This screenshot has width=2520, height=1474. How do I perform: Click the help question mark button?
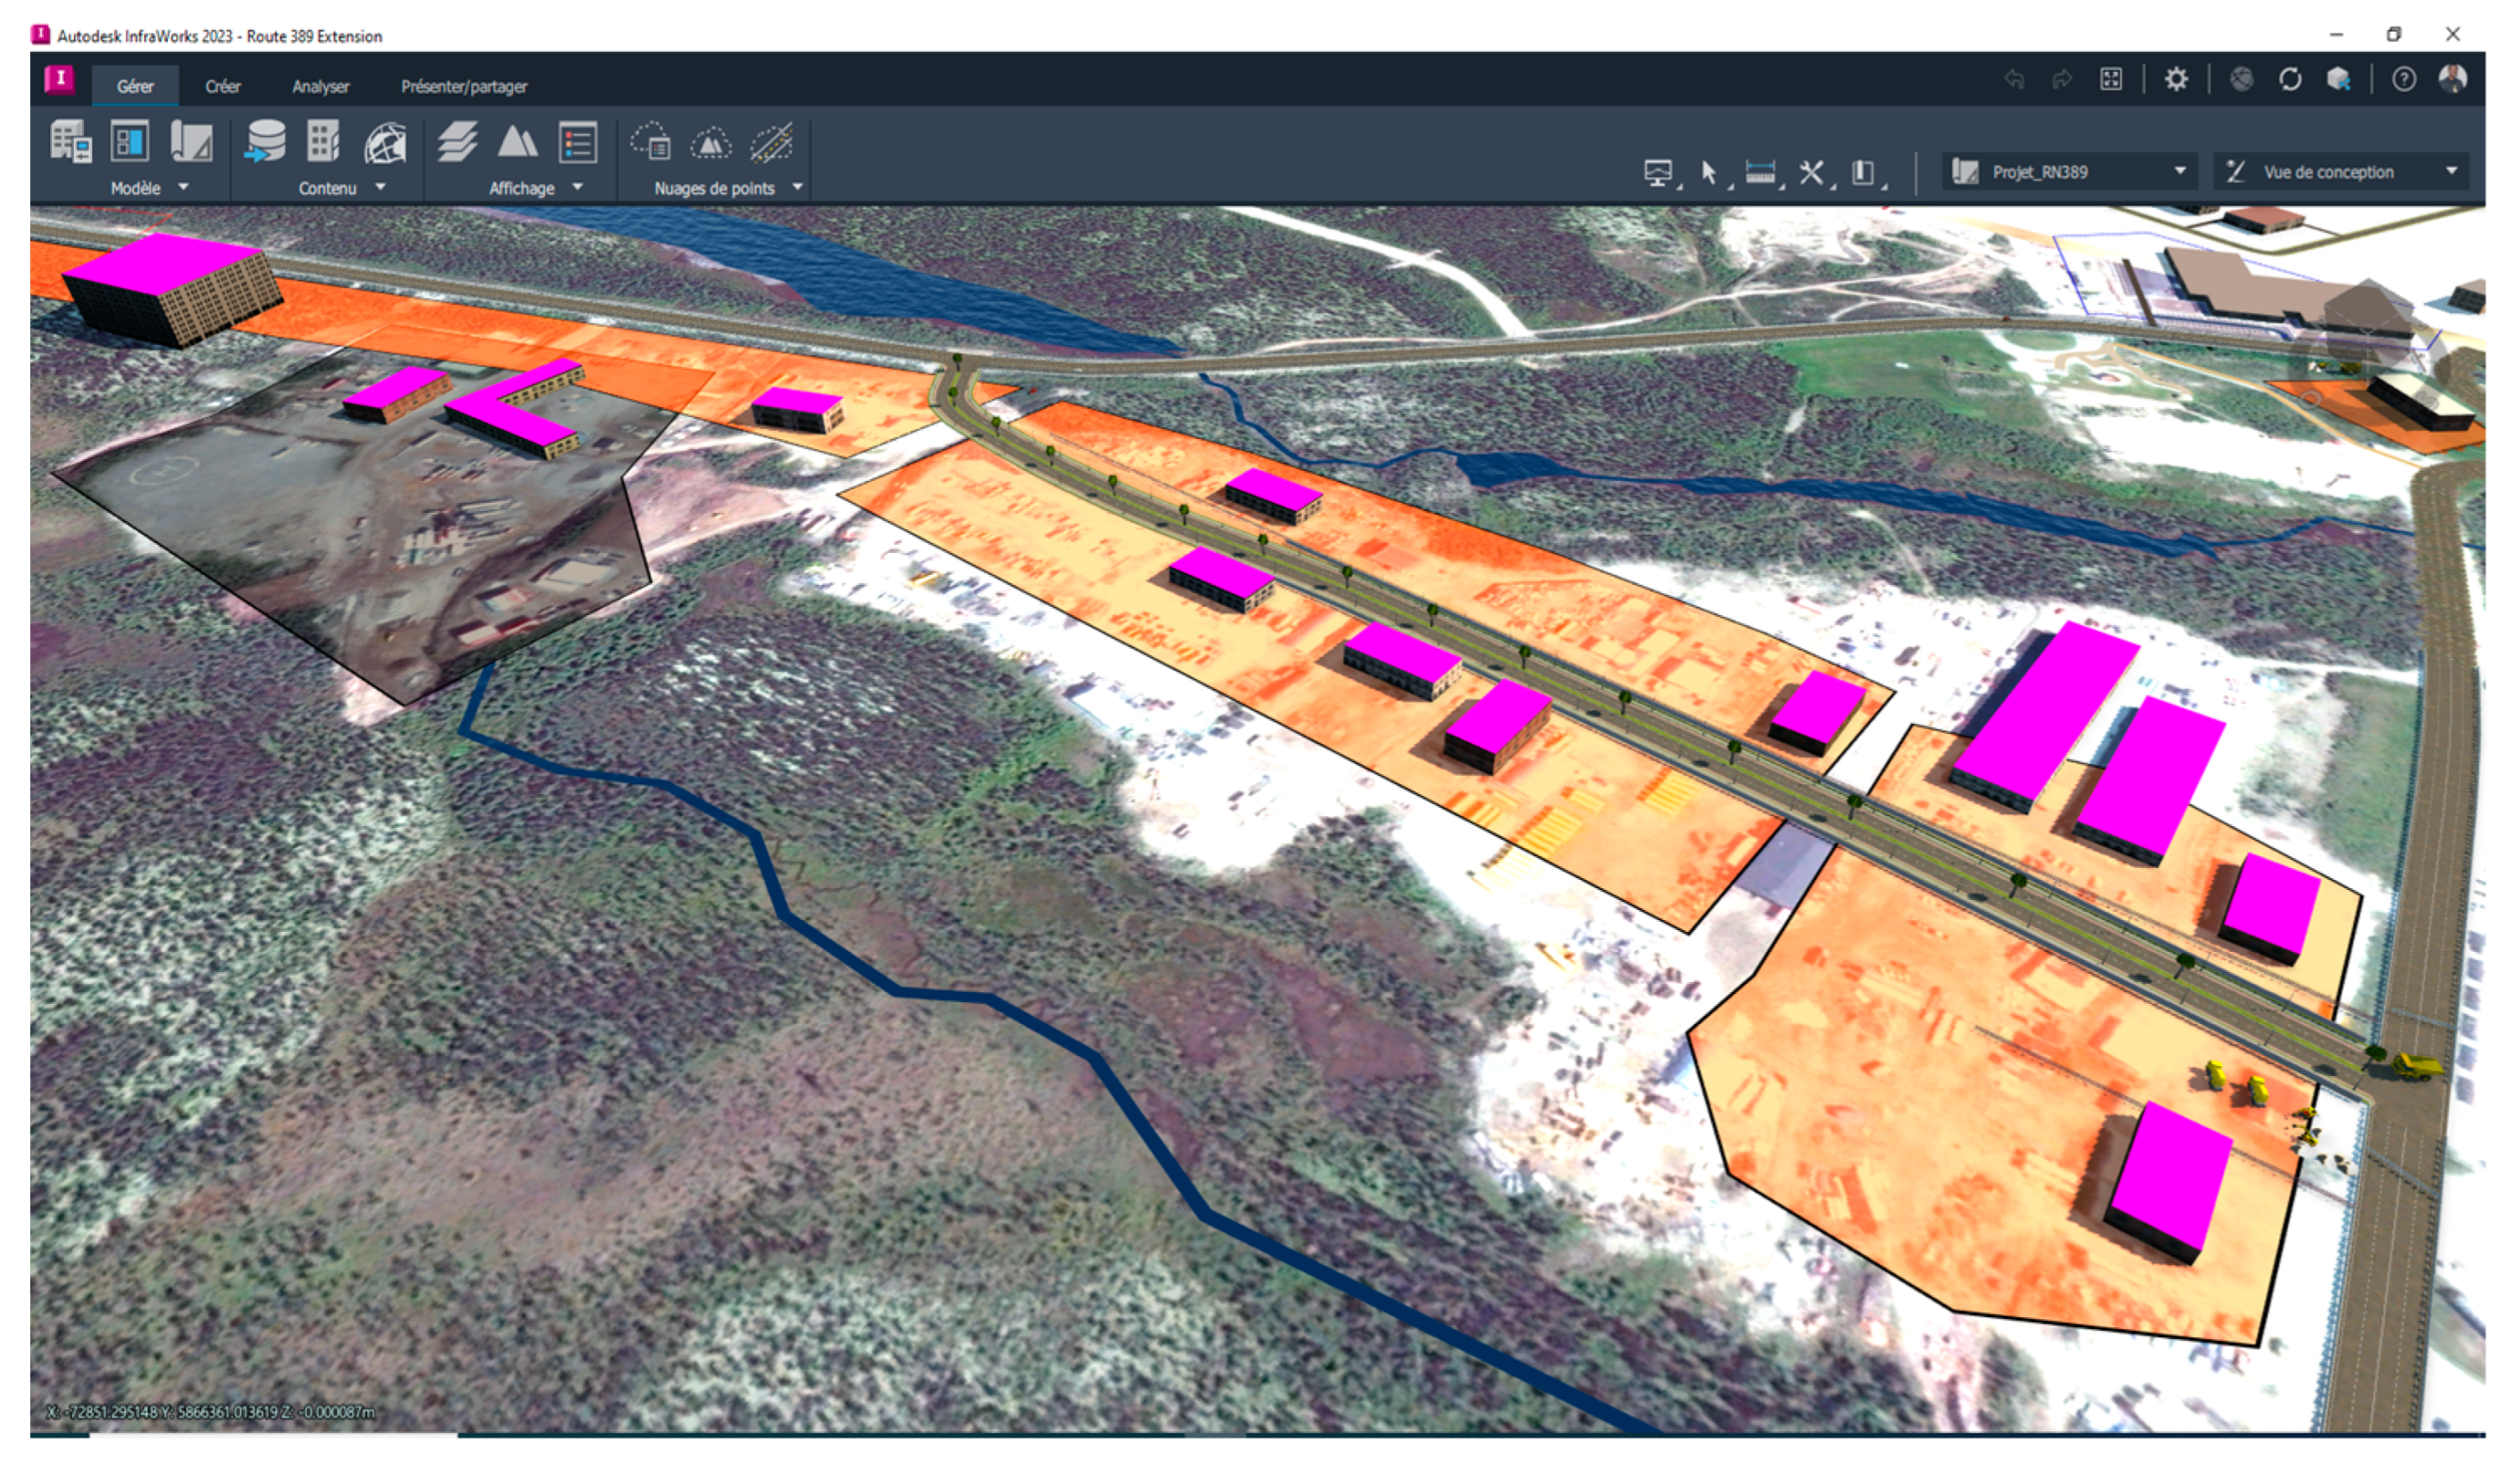coord(2404,79)
